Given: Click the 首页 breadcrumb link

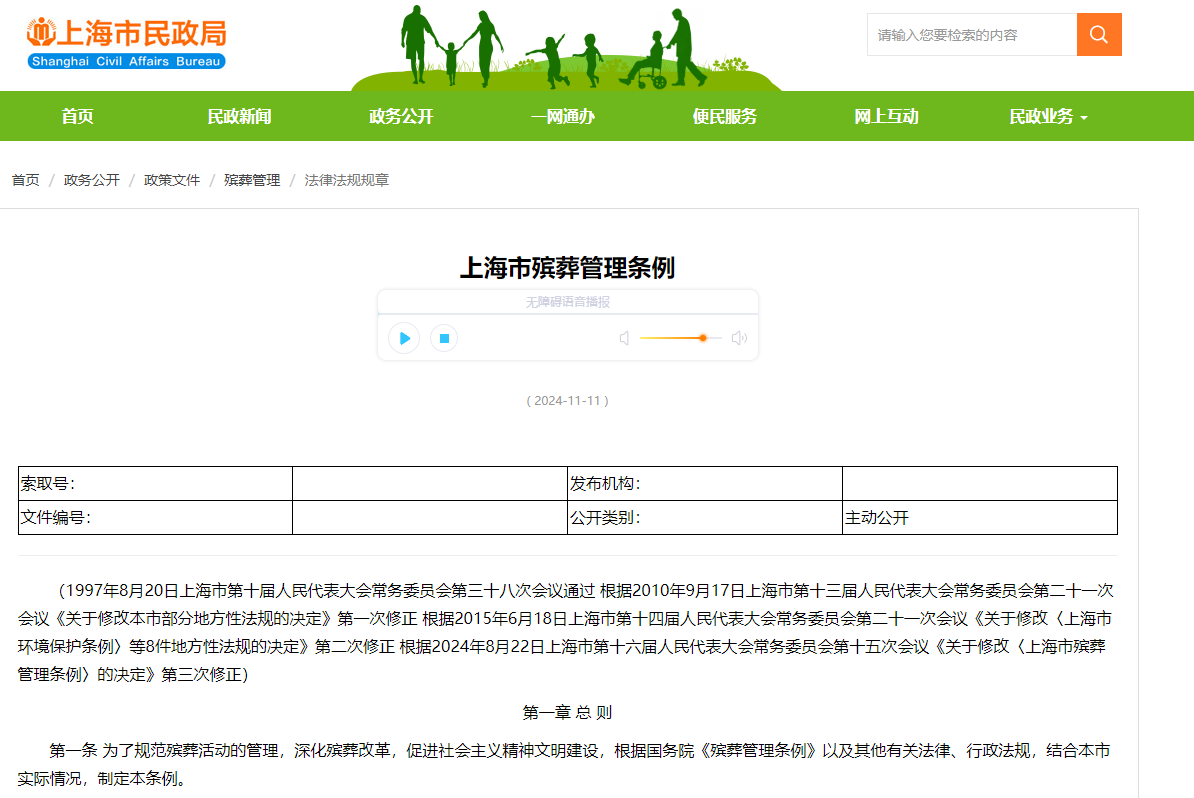Looking at the screenshot, I should 24,180.
